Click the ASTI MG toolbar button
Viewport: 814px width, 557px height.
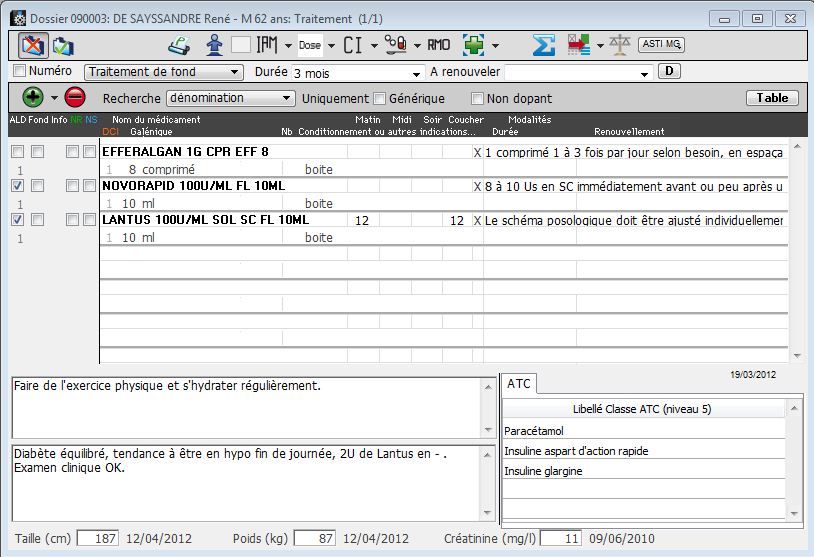(x=661, y=44)
